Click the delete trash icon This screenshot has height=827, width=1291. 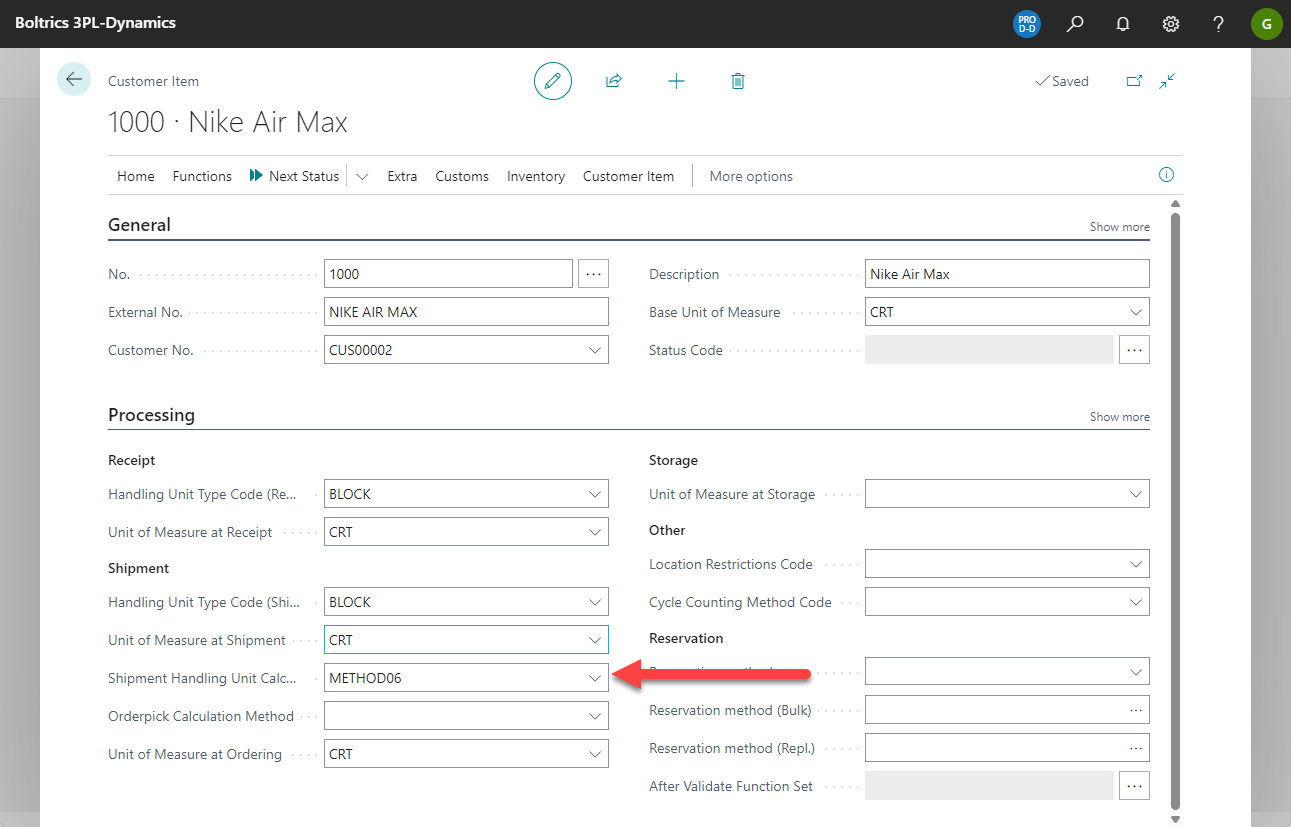738,81
